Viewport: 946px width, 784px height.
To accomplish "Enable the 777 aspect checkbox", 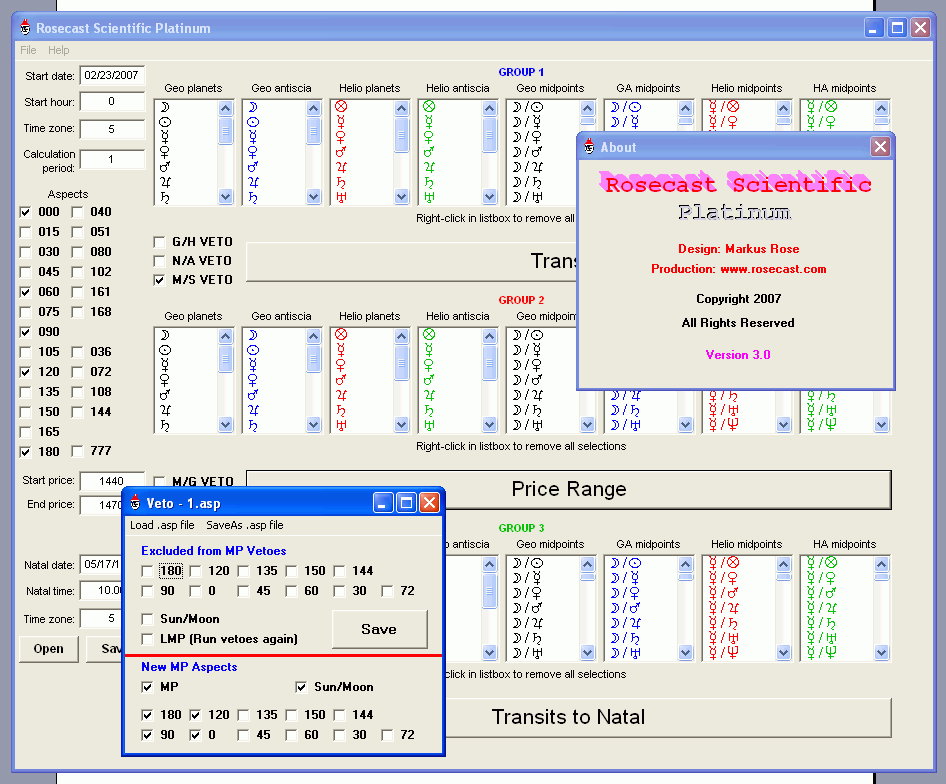I will click(x=77, y=451).
